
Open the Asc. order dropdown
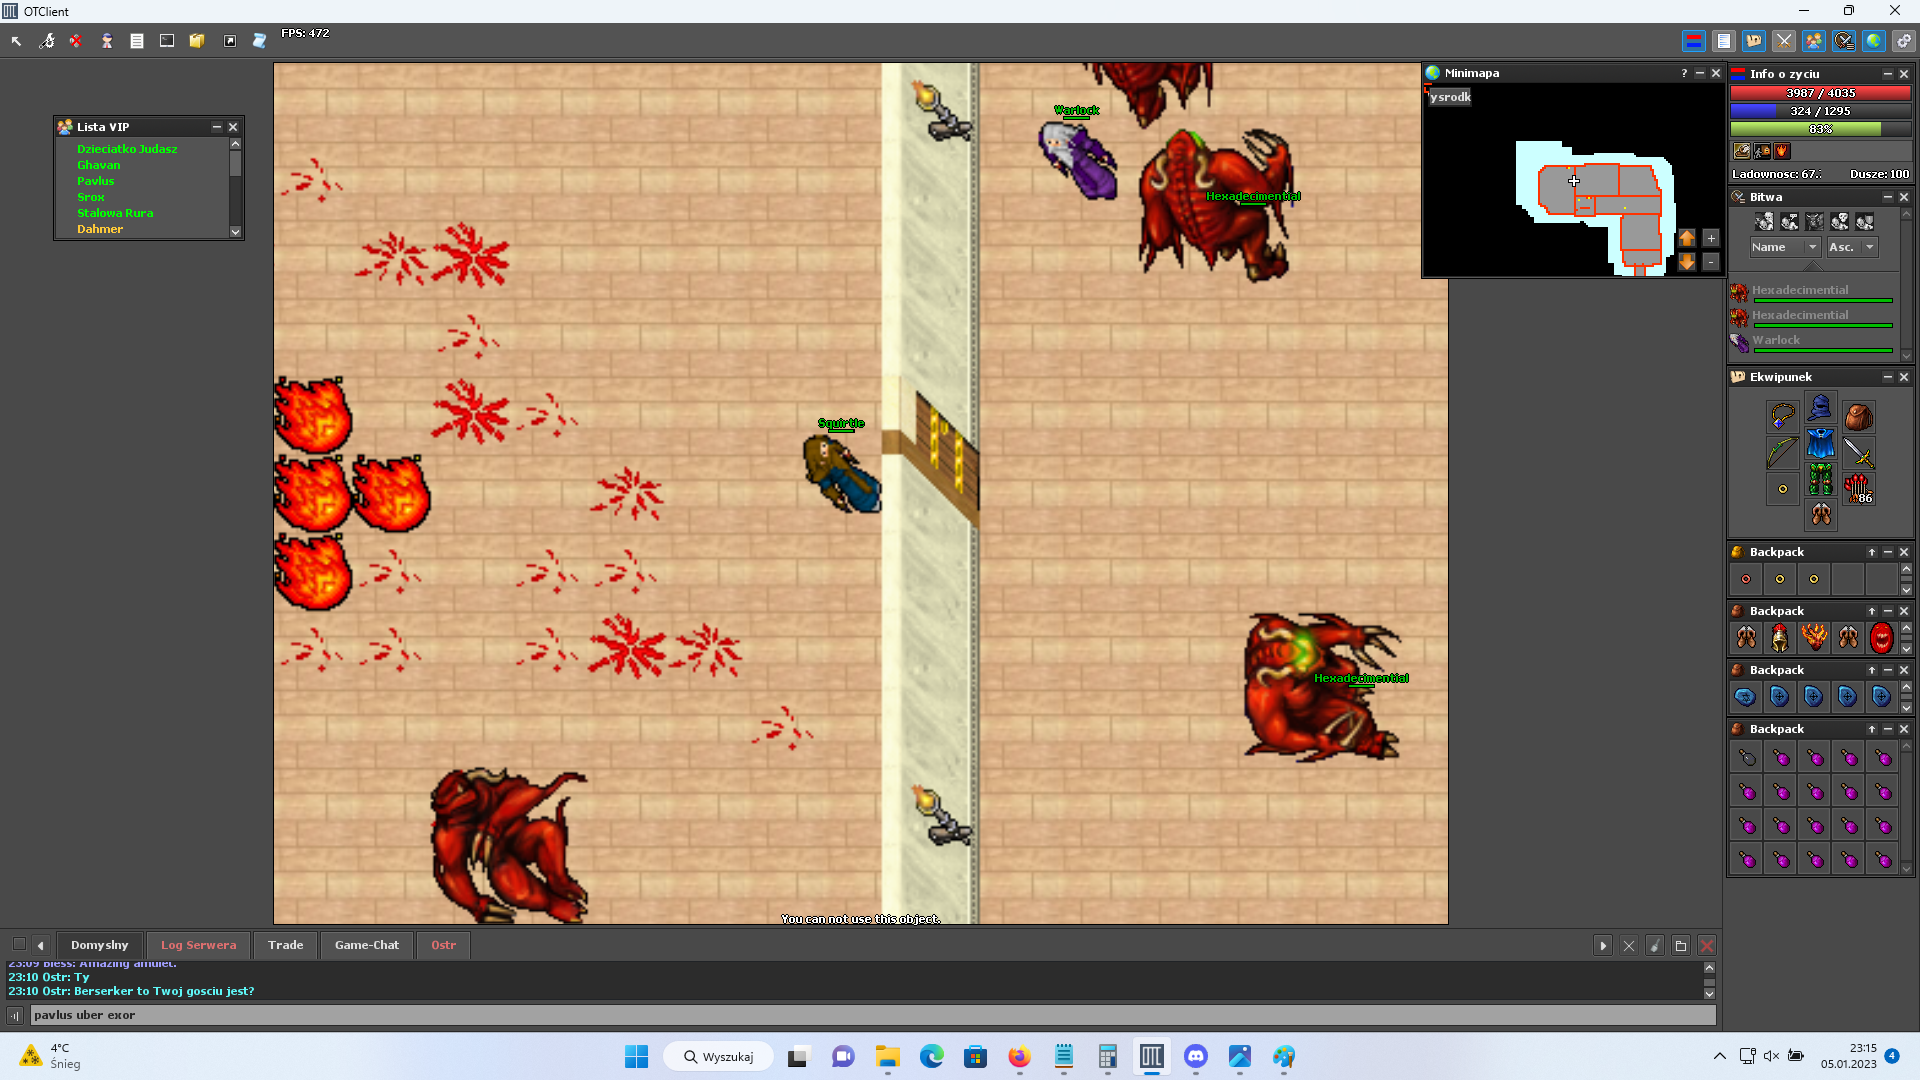pyautogui.click(x=1852, y=247)
